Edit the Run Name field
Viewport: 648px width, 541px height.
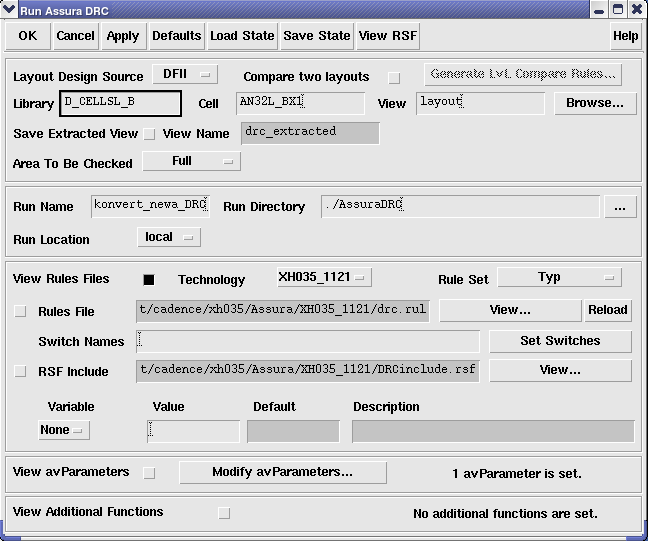click(x=150, y=206)
